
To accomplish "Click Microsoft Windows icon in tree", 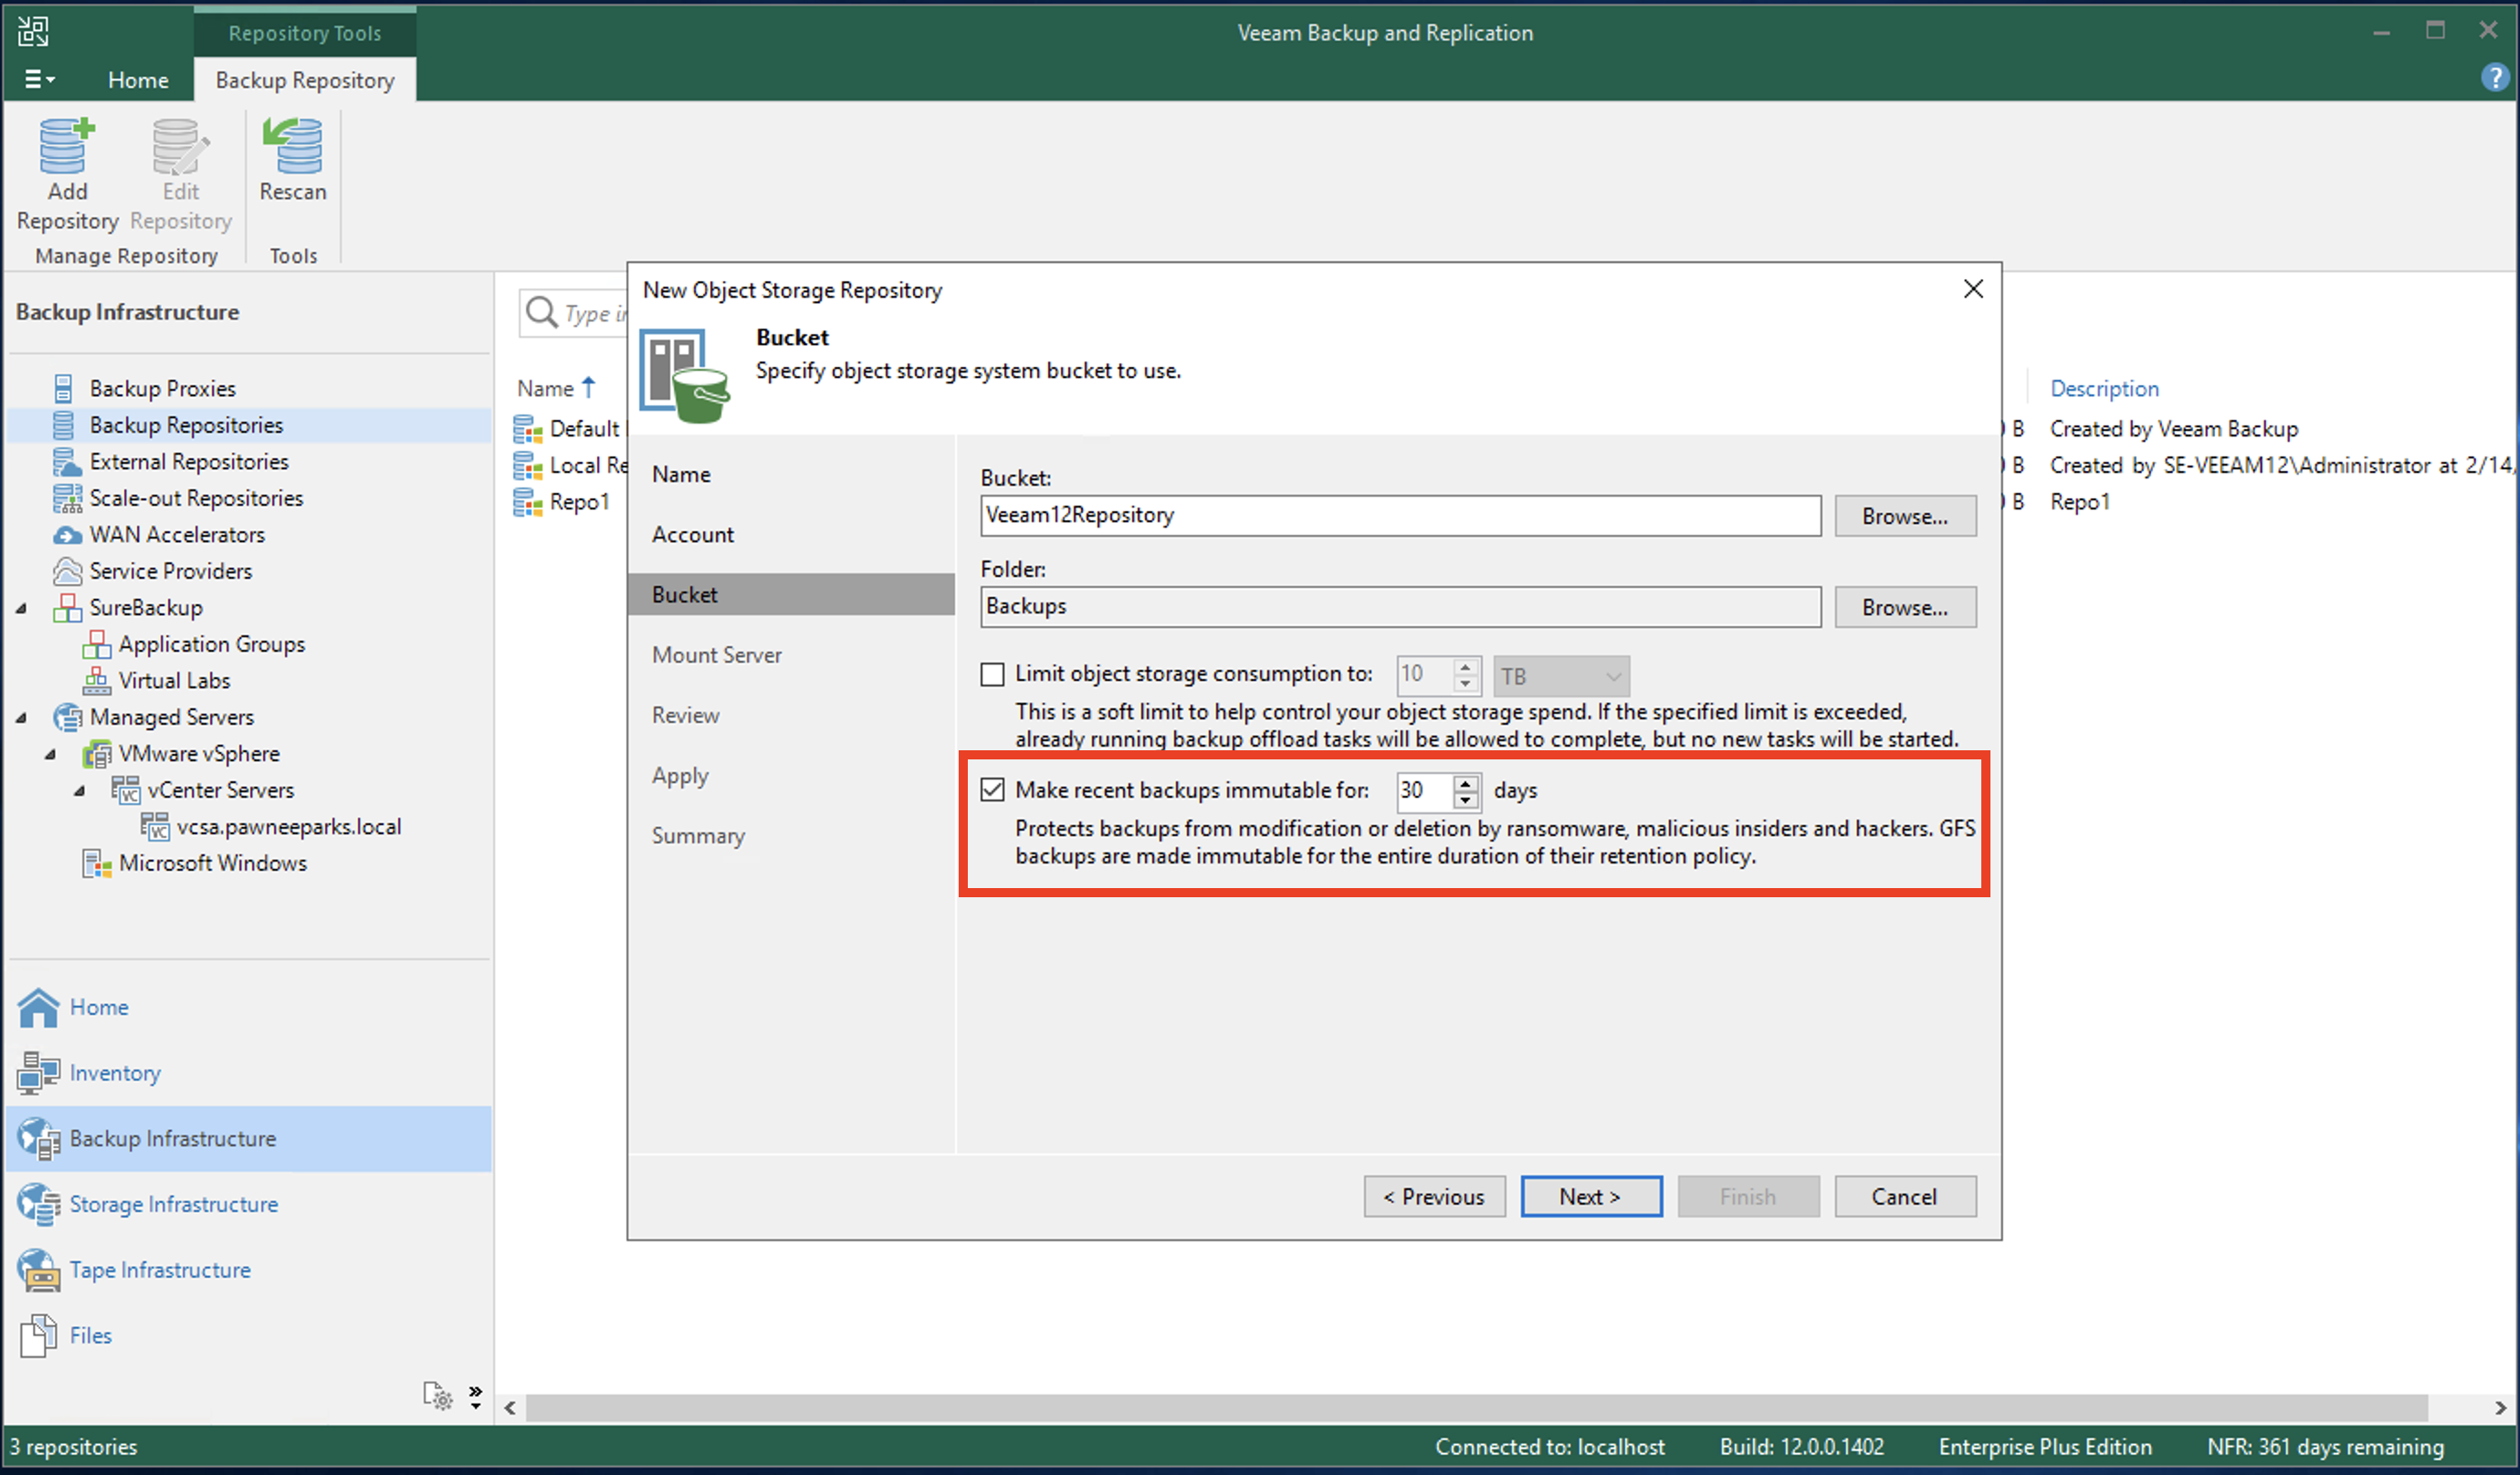I will [x=96, y=863].
